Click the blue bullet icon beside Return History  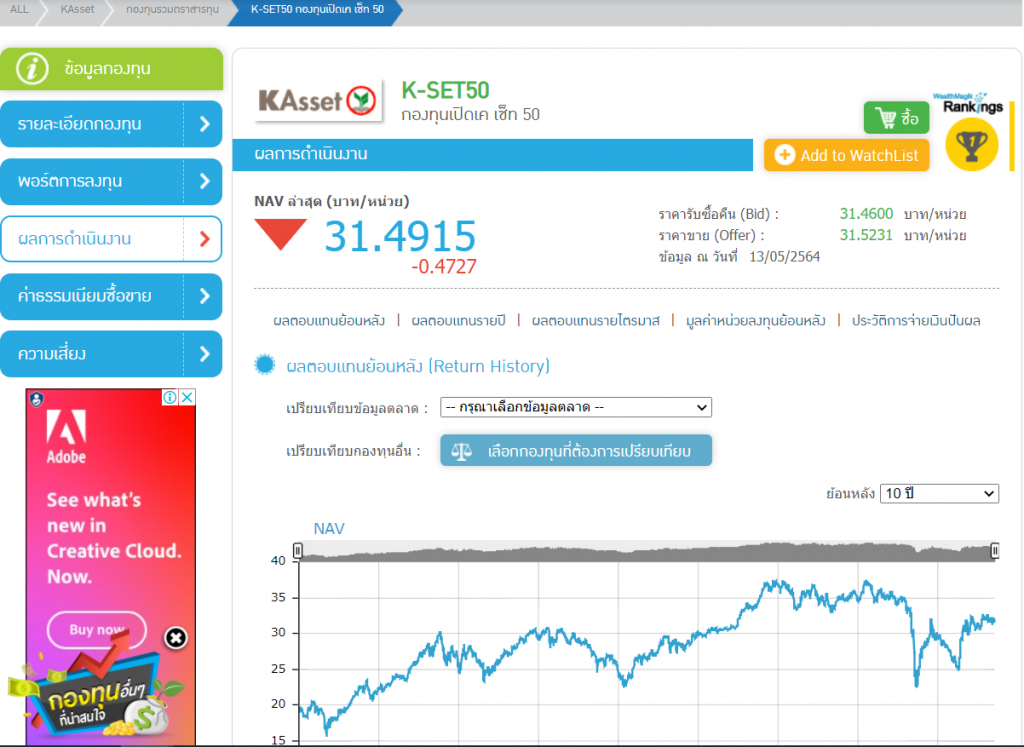click(264, 364)
